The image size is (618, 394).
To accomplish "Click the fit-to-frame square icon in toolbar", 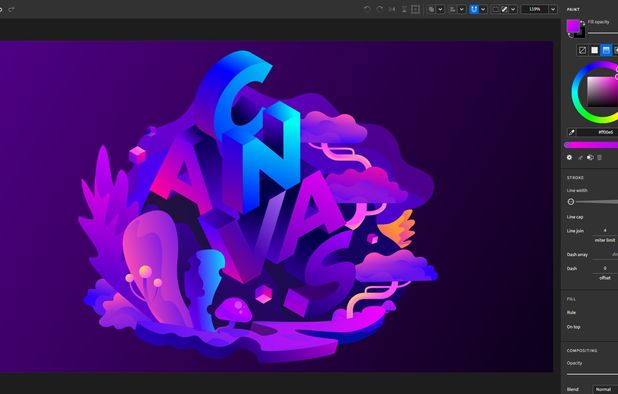I will 415,9.
